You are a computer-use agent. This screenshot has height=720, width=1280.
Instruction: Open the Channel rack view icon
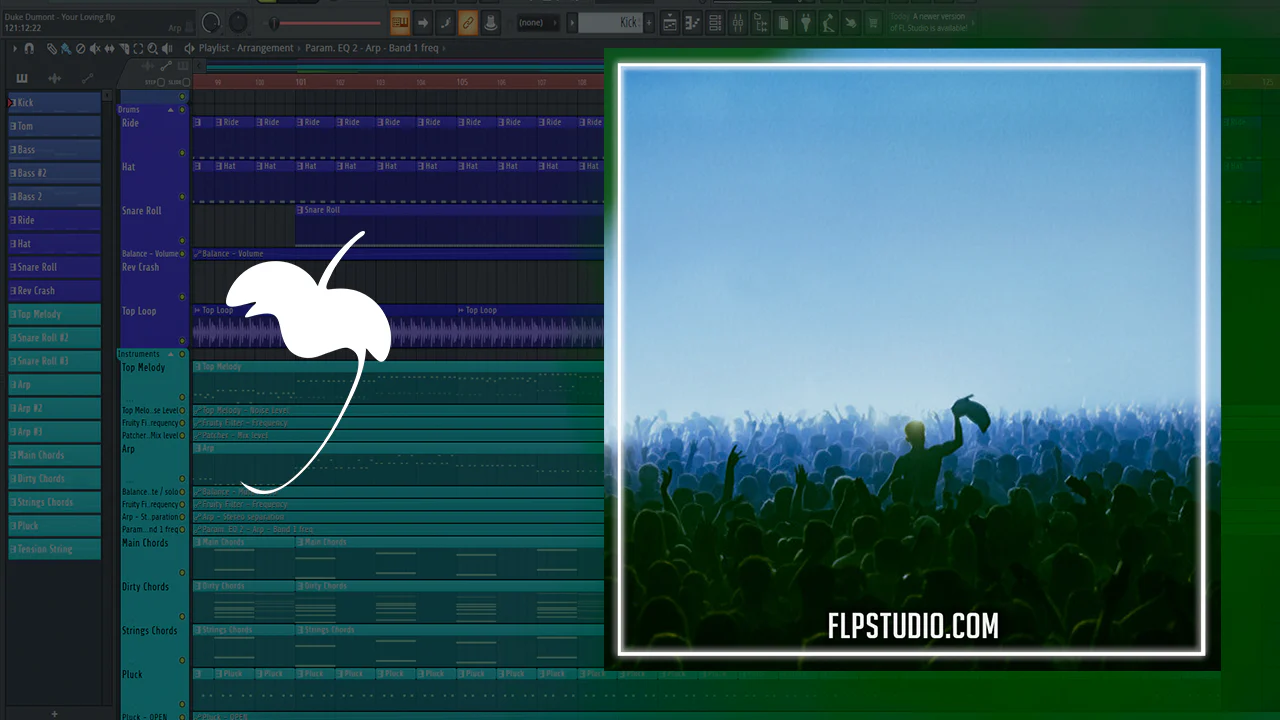[x=715, y=22]
